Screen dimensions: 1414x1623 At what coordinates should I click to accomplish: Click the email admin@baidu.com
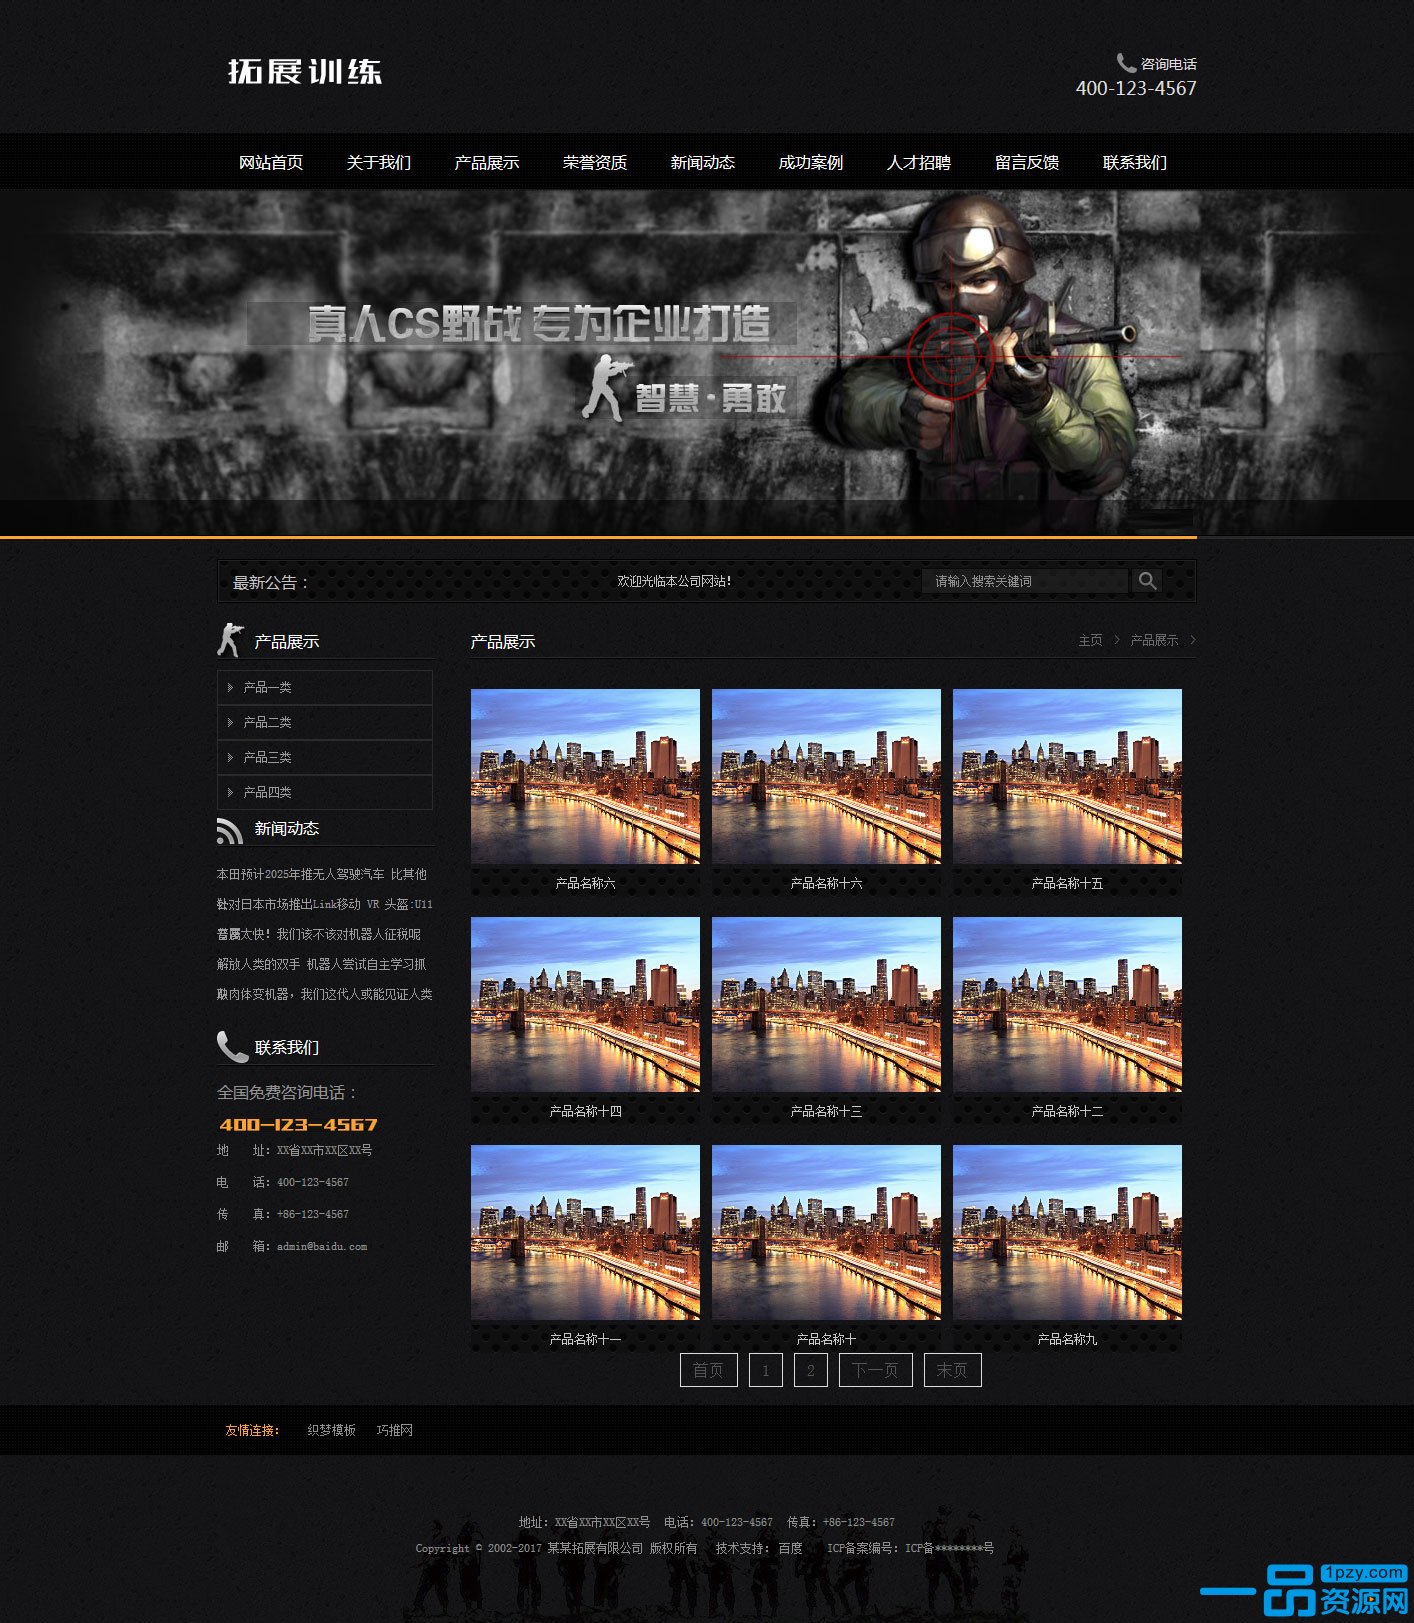pos(322,1246)
